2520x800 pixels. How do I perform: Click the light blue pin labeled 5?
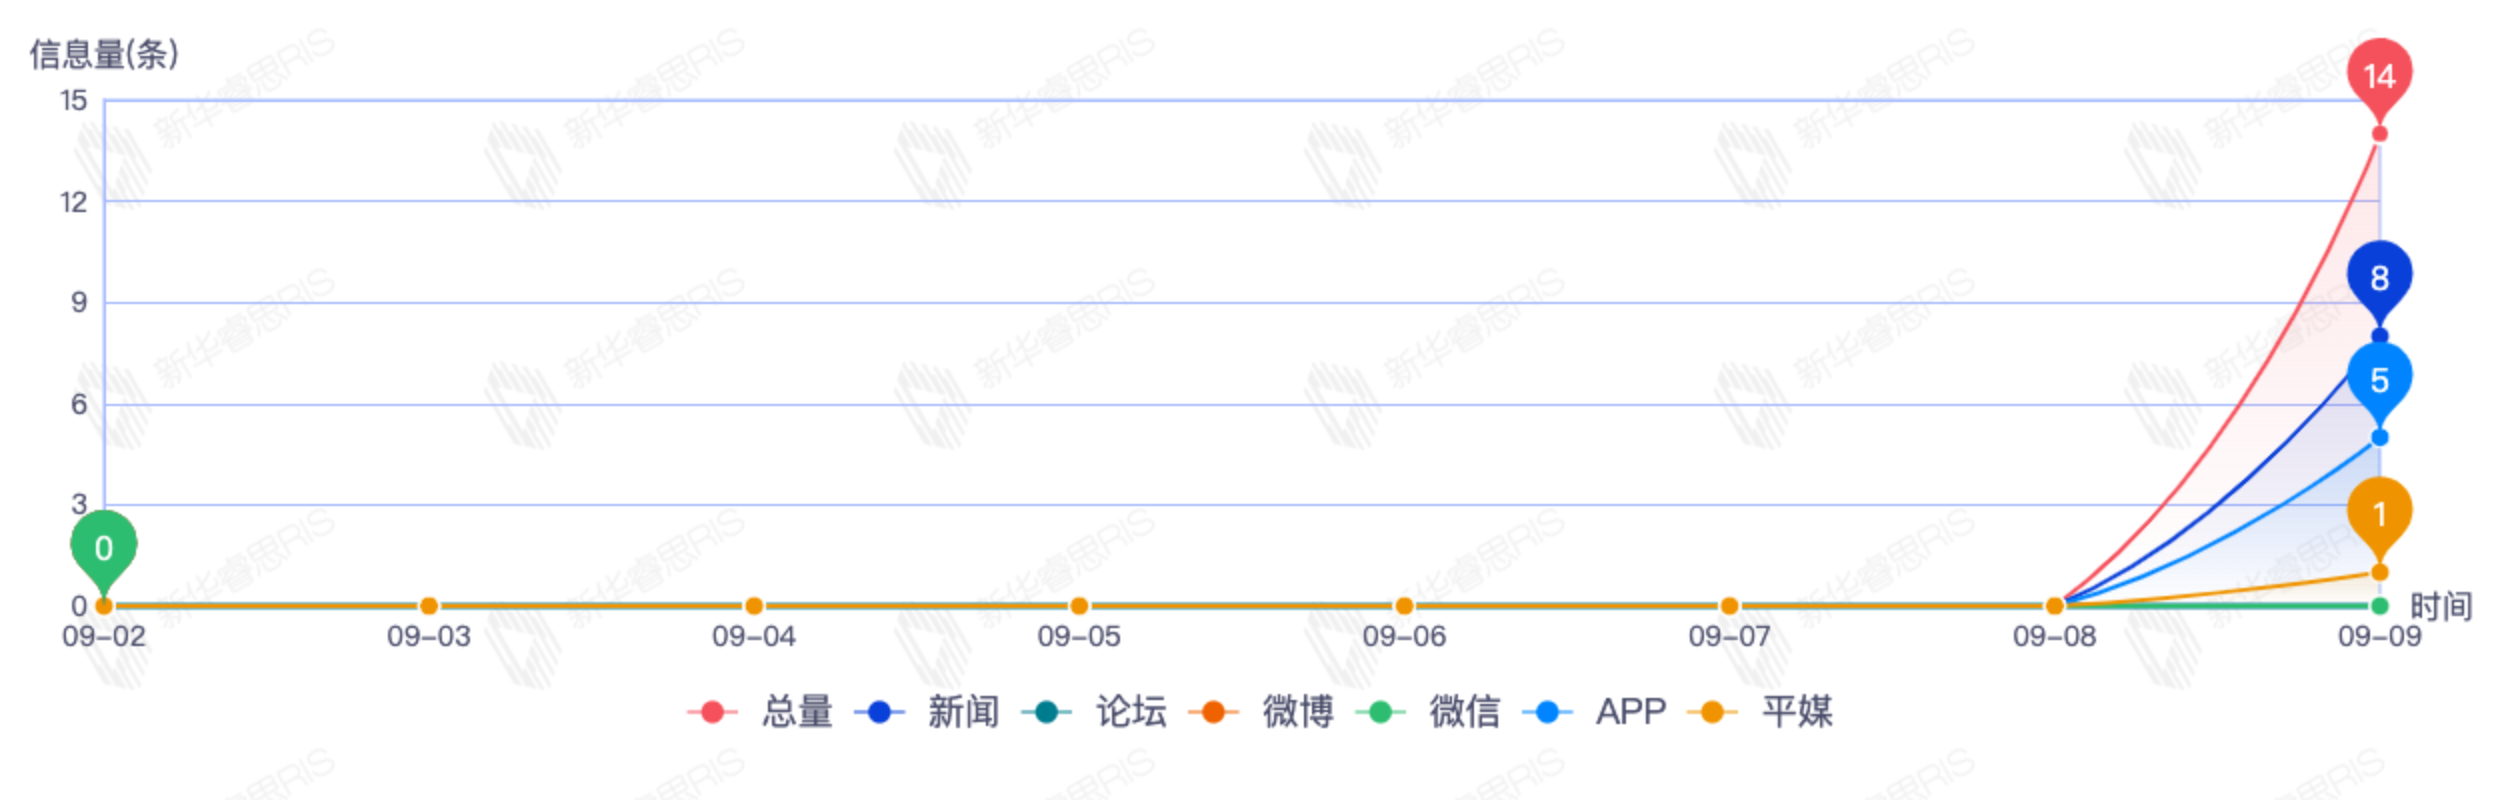[x=2379, y=379]
